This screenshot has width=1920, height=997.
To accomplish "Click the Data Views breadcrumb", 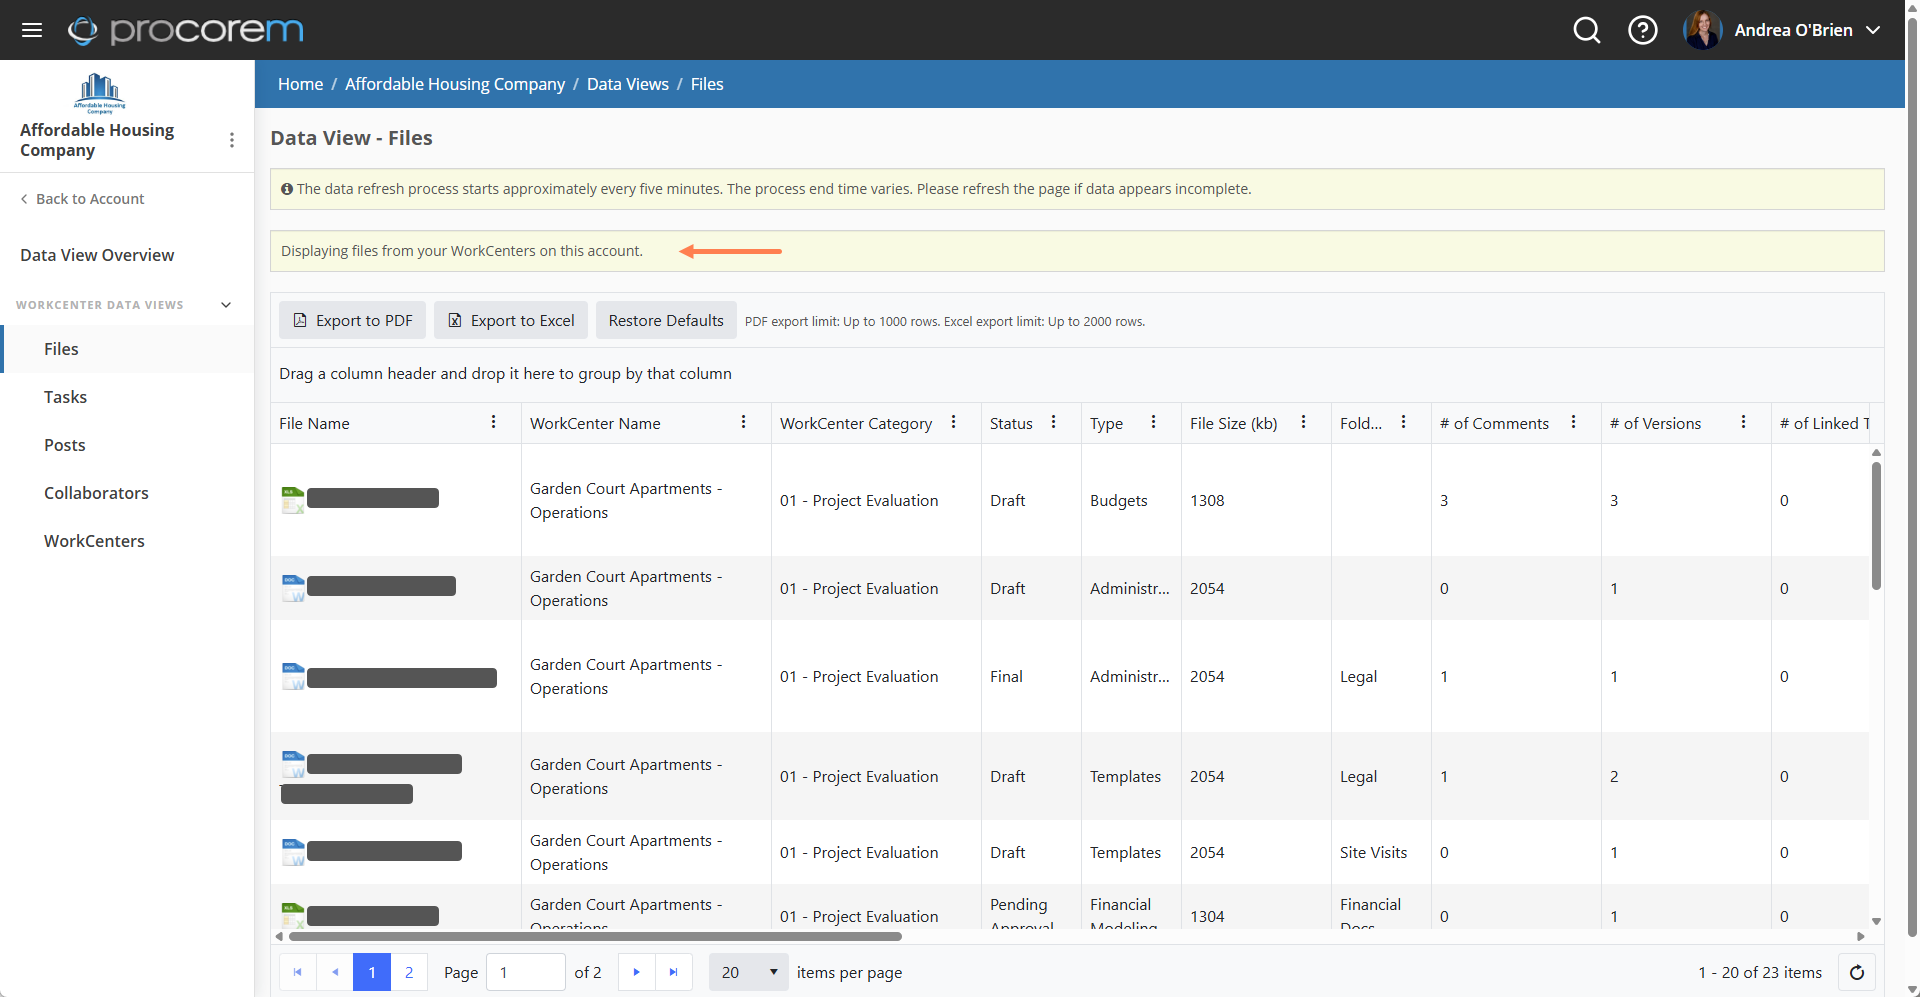I will click(x=628, y=84).
